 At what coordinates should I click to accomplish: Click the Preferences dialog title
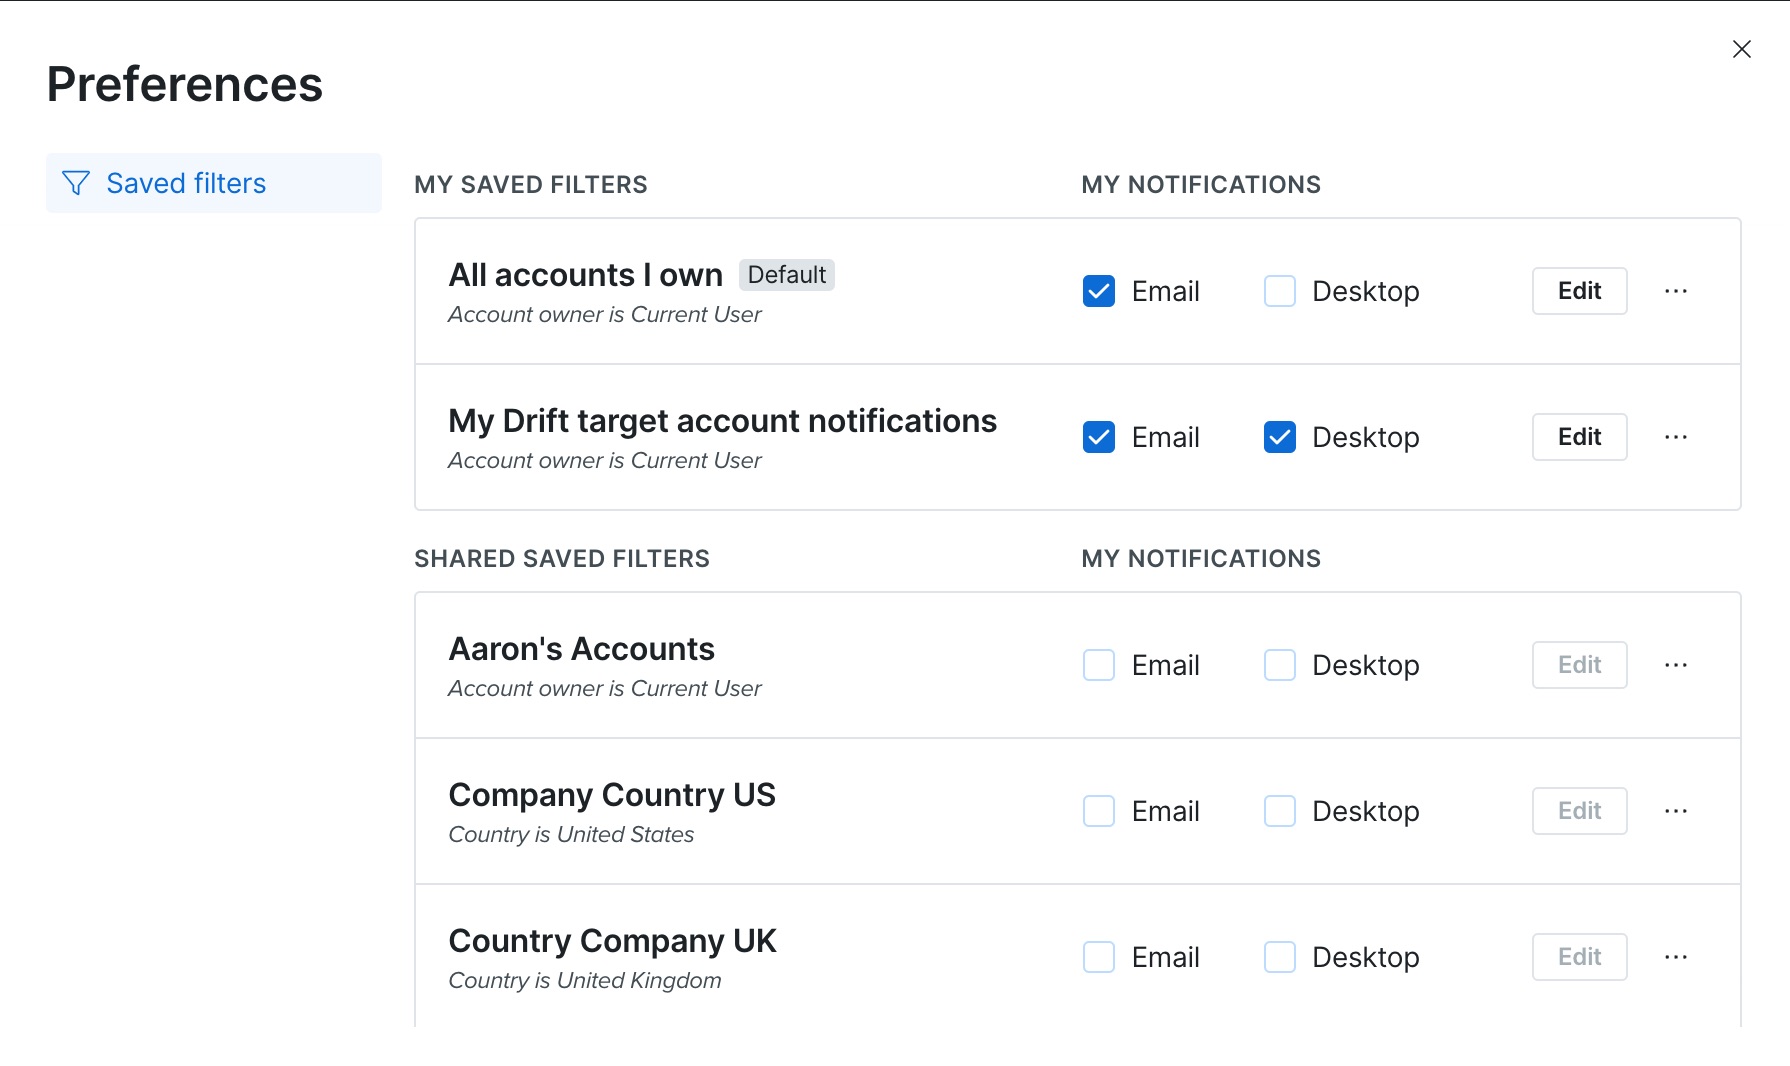click(185, 84)
